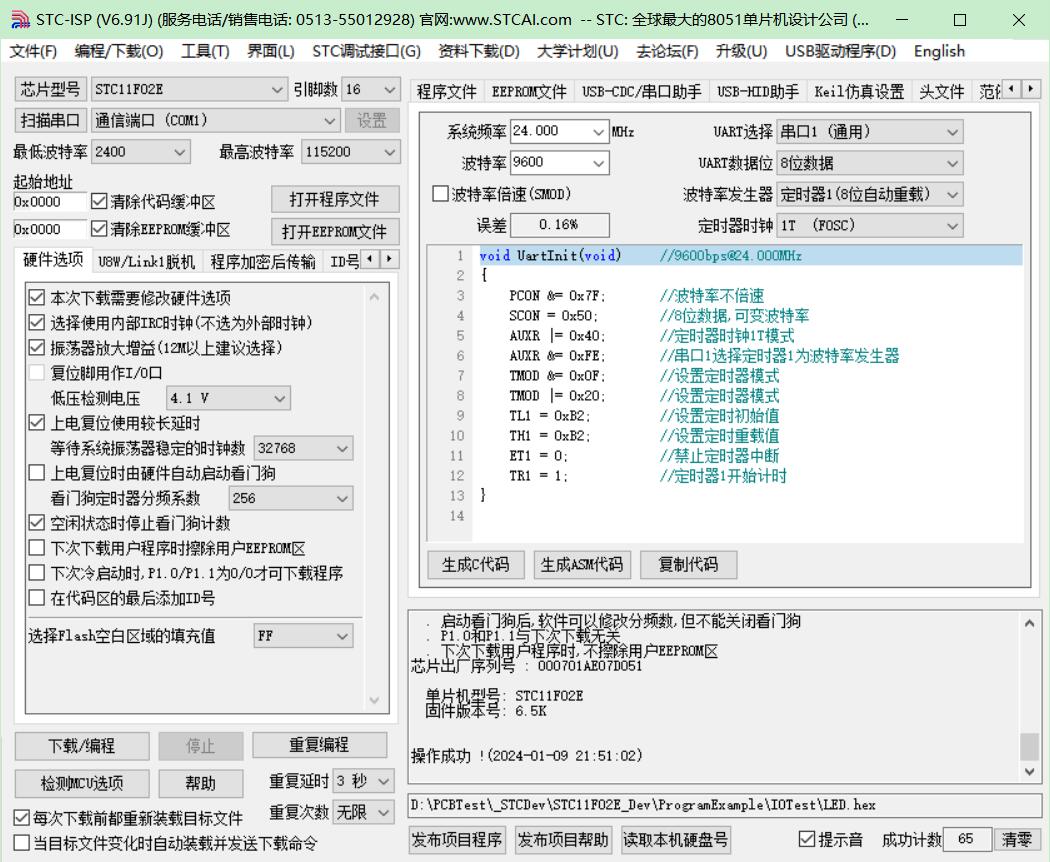The width and height of the screenshot is (1050, 862).
Task: Open the 编程/下载(O) menu
Action: pos(119,52)
